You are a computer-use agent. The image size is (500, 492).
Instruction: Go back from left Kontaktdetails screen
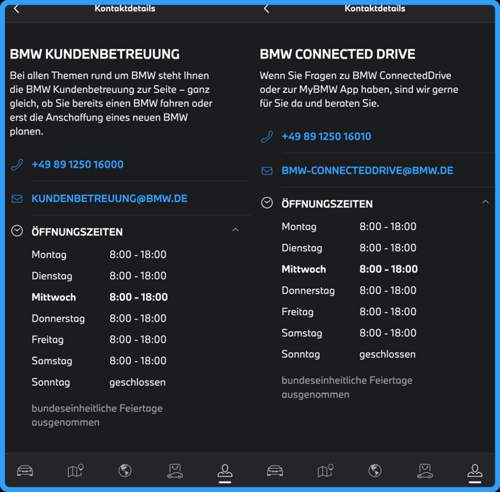[x=16, y=9]
